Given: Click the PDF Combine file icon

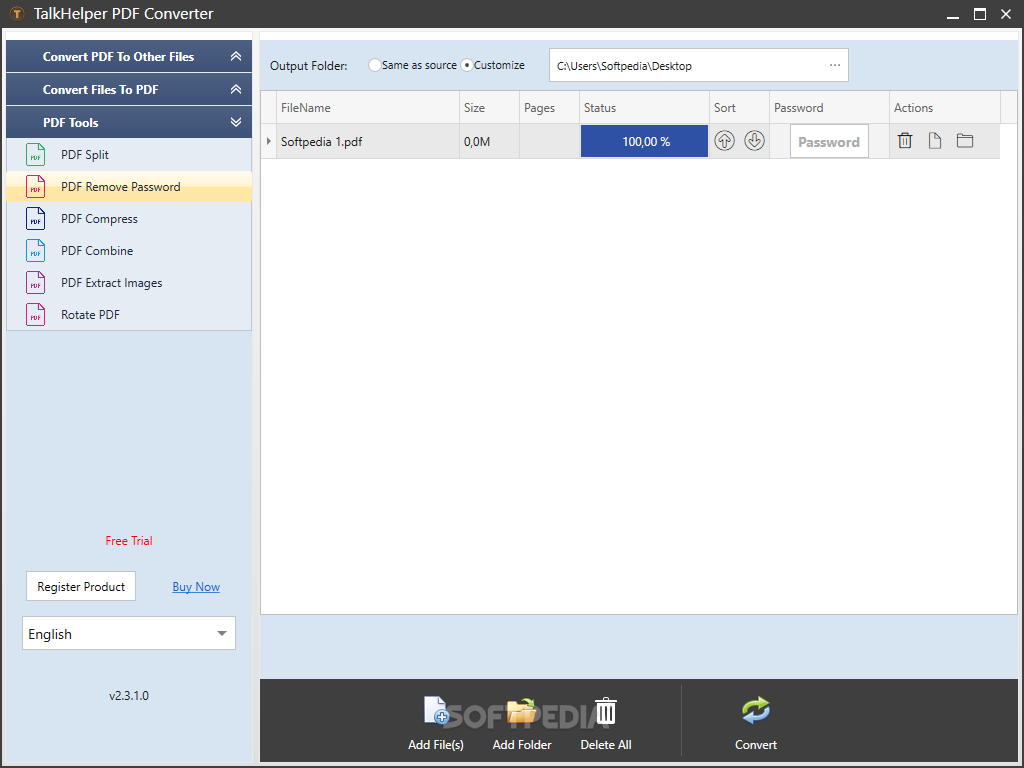Looking at the screenshot, I should (35, 251).
